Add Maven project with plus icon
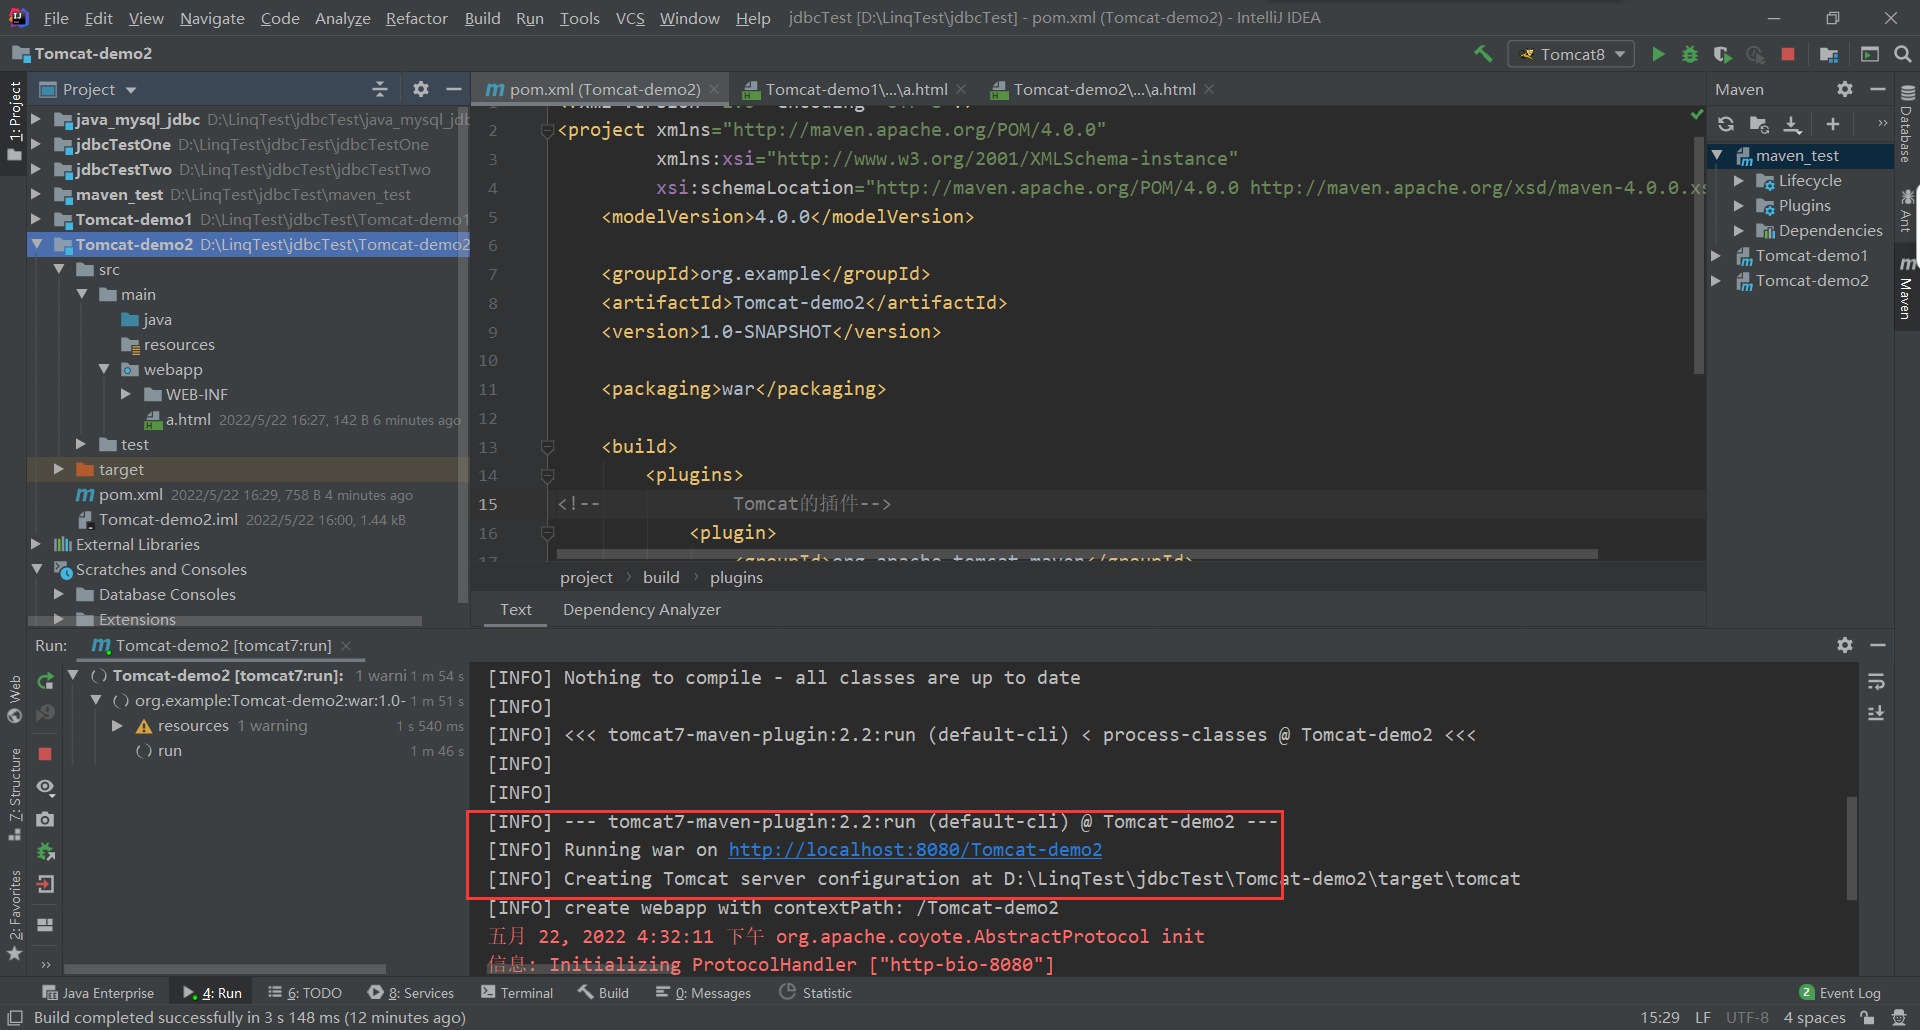The width and height of the screenshot is (1920, 1030). click(x=1832, y=124)
